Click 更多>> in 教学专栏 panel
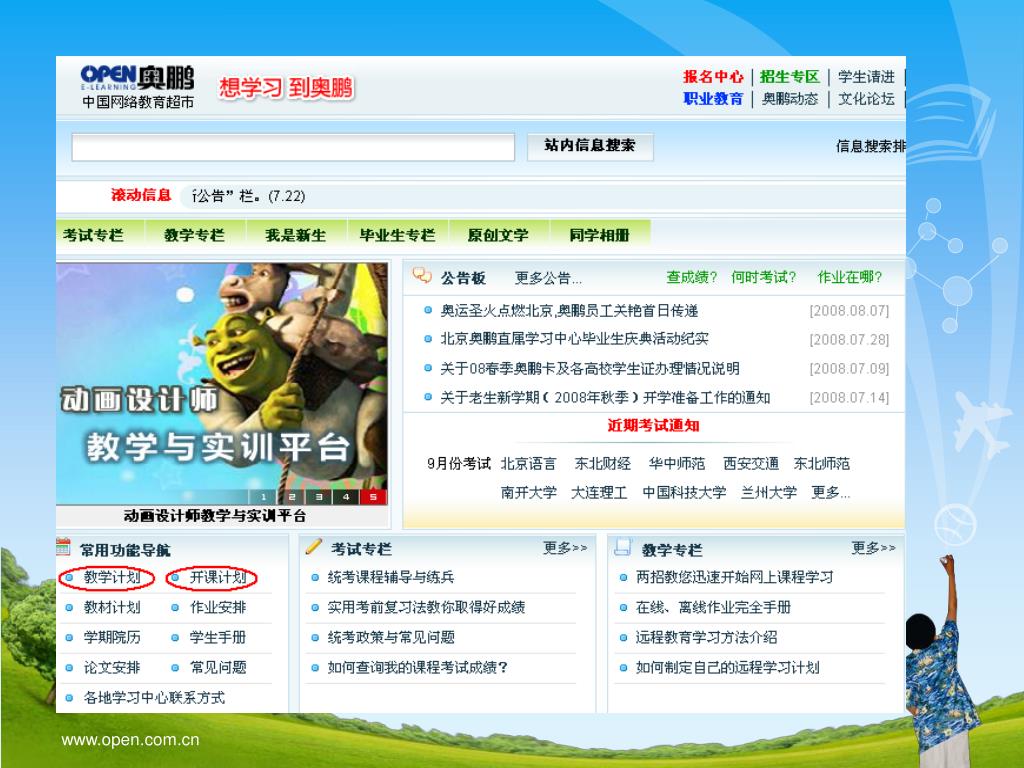Screen dimensions: 1024x768 [873, 548]
